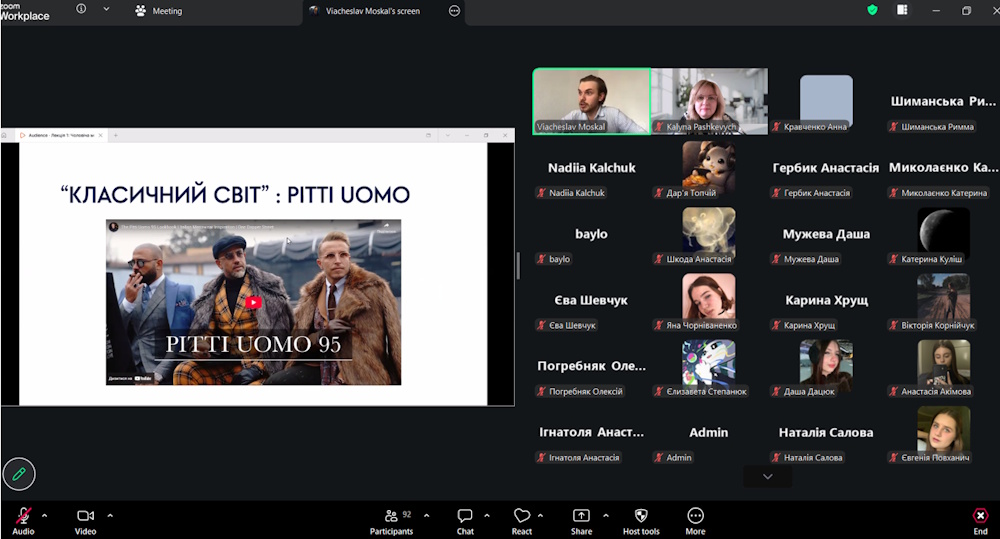Open Host tools shield icon
Image resolution: width=1000 pixels, height=539 pixels.
click(x=641, y=516)
